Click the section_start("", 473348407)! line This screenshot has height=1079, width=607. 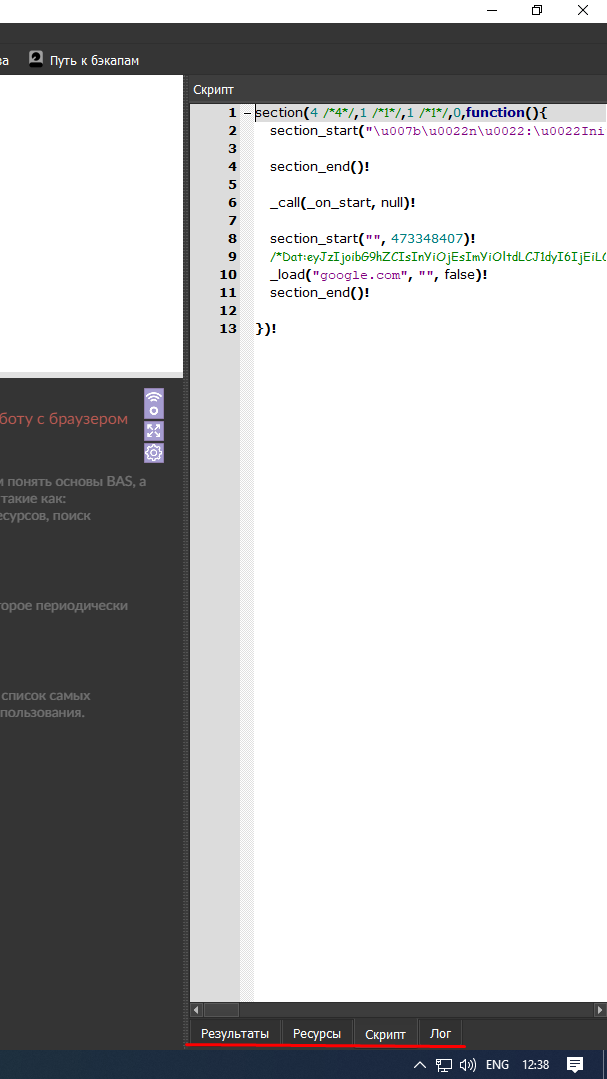tap(372, 239)
